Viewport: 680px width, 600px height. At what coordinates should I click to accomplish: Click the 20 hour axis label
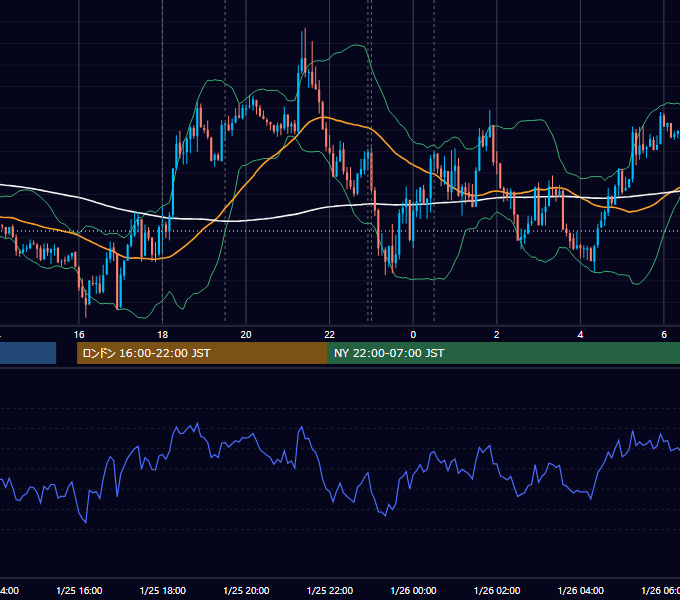point(246,335)
